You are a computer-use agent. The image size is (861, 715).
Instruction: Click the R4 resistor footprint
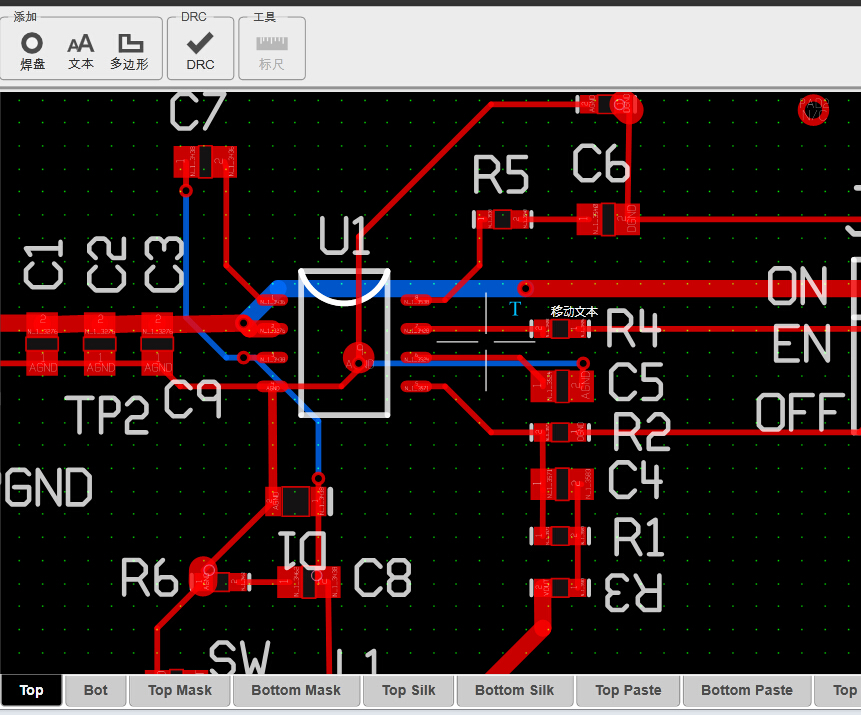point(560,329)
